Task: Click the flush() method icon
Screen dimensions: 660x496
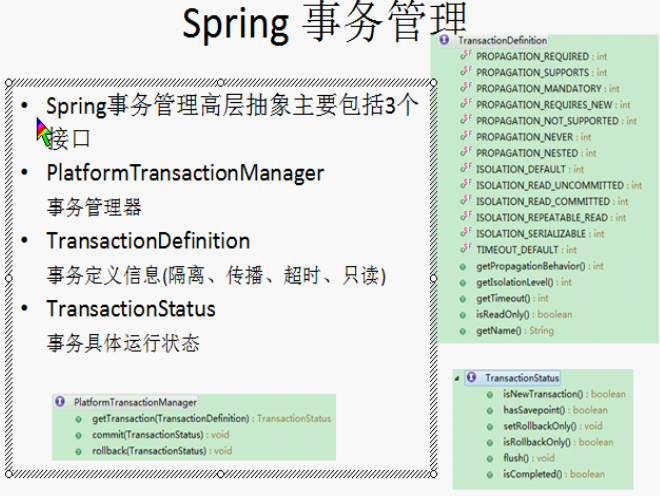Action: tap(490, 459)
